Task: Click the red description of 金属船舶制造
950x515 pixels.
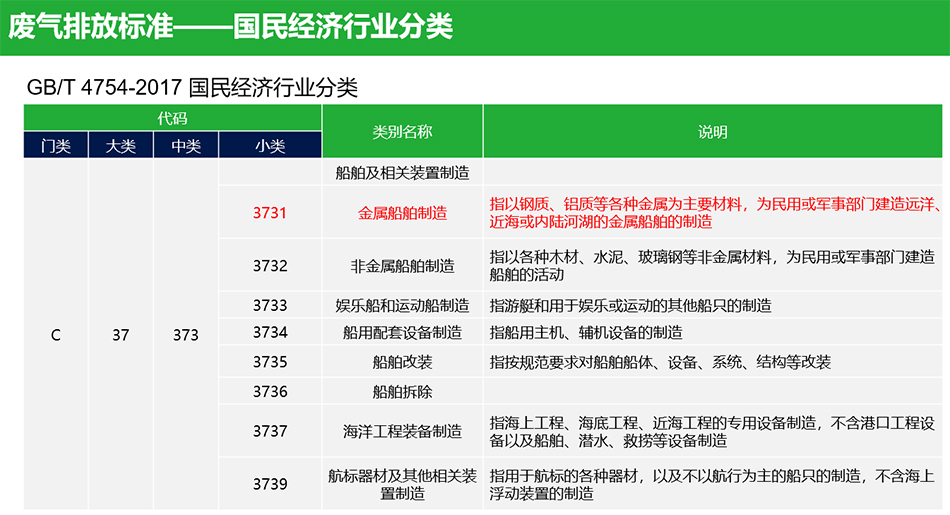Action: [715, 213]
